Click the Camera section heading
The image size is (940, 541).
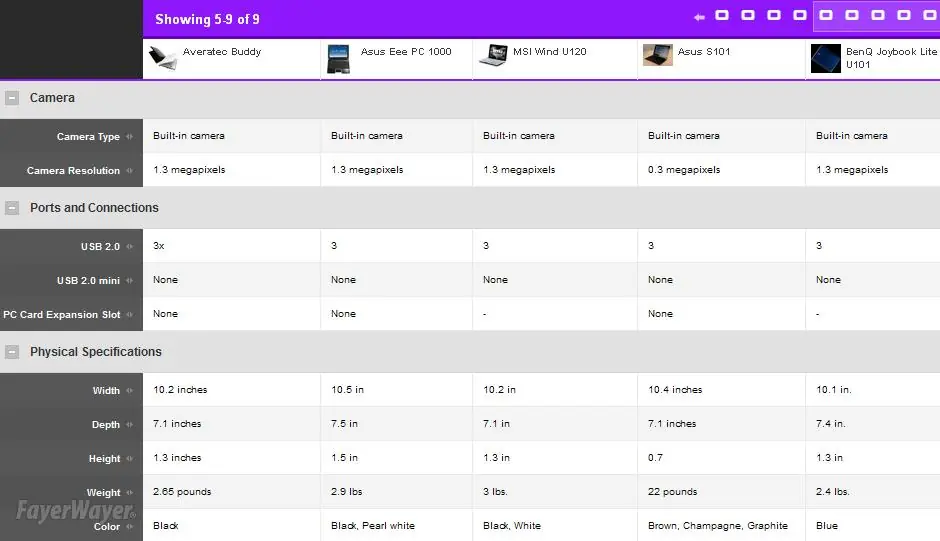[x=52, y=98]
